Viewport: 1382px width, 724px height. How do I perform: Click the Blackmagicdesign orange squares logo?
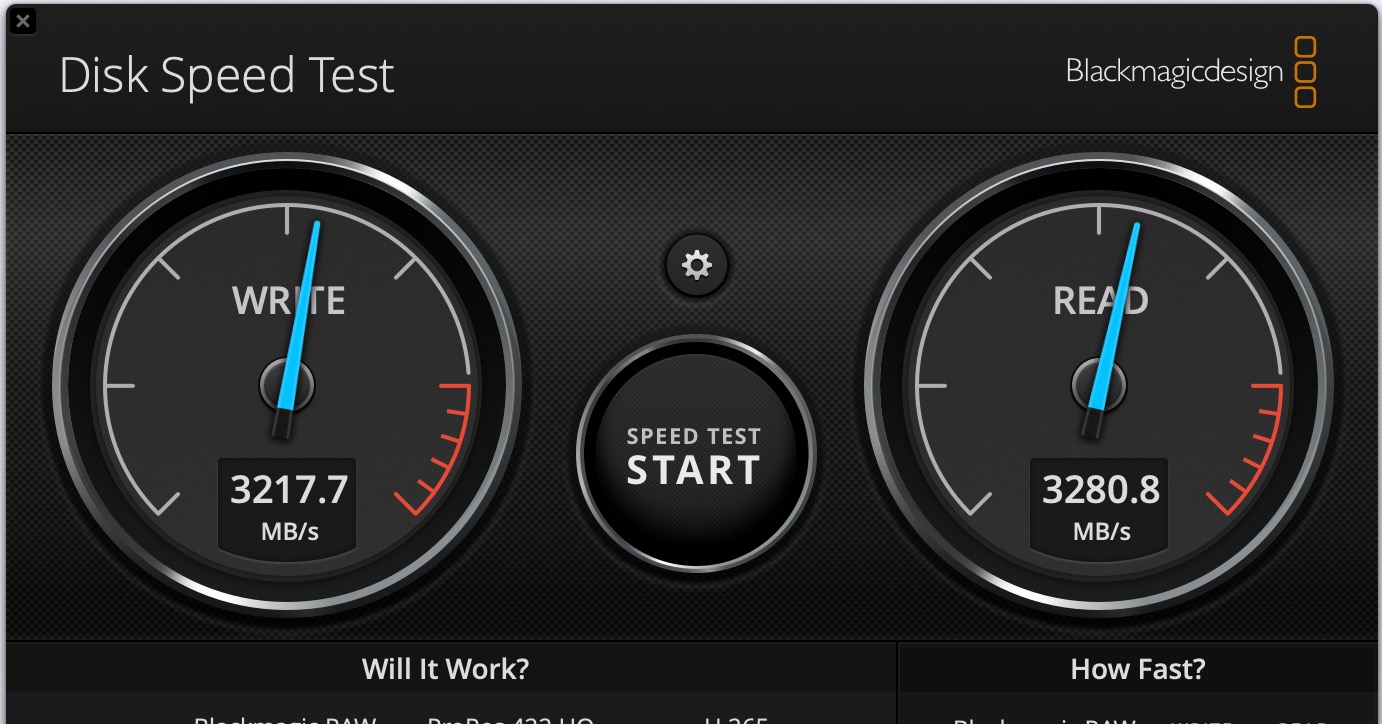point(1305,72)
